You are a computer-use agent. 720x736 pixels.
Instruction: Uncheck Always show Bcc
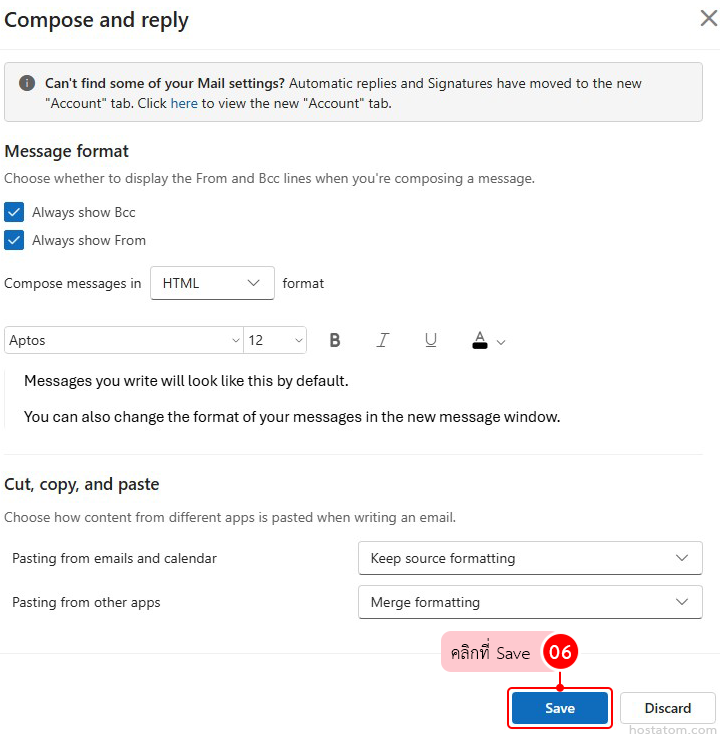click(x=14, y=212)
